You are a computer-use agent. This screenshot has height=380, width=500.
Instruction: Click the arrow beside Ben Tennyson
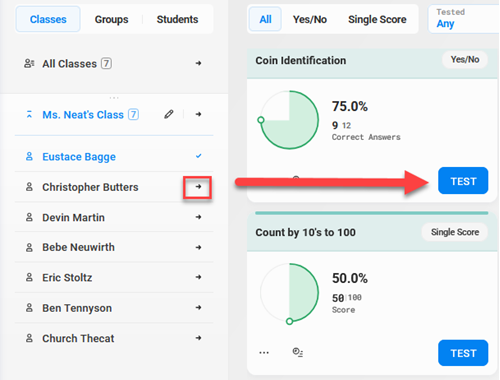(198, 307)
